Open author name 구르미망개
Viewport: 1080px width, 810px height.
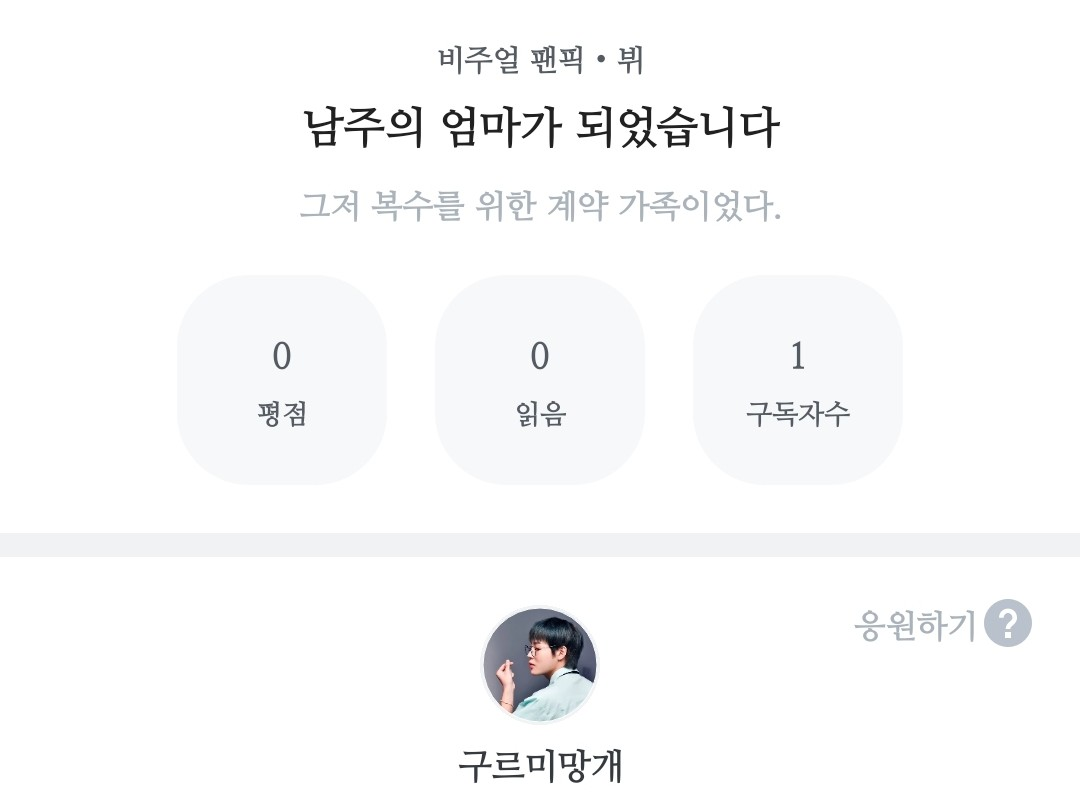pyautogui.click(x=540, y=766)
